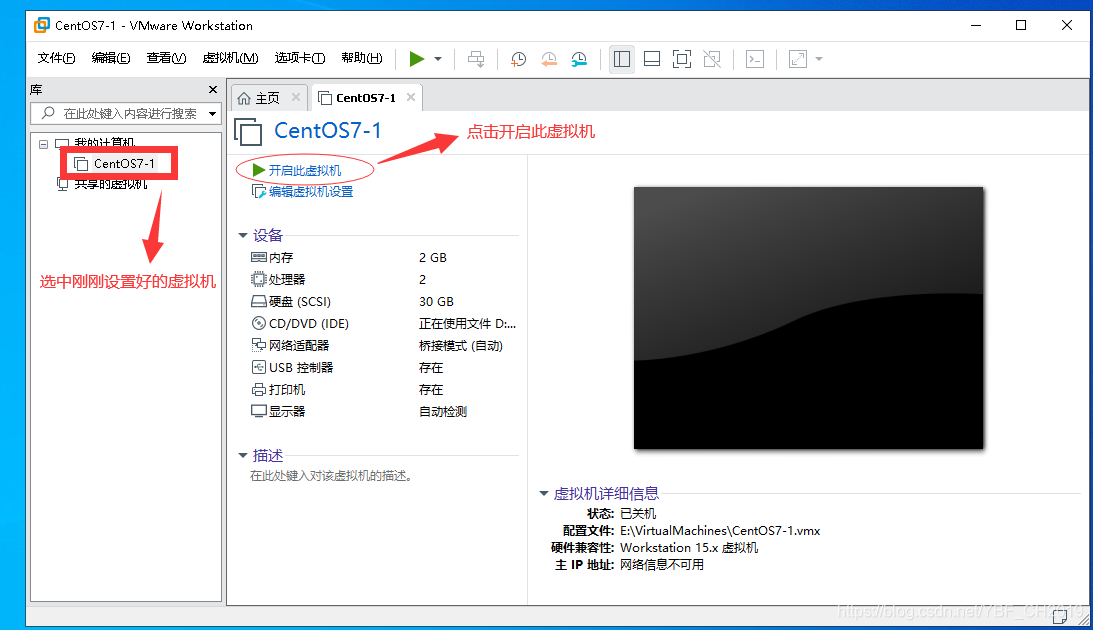The height and width of the screenshot is (630, 1093).
Task: Open the console view toolbar icon
Action: [x=755, y=59]
